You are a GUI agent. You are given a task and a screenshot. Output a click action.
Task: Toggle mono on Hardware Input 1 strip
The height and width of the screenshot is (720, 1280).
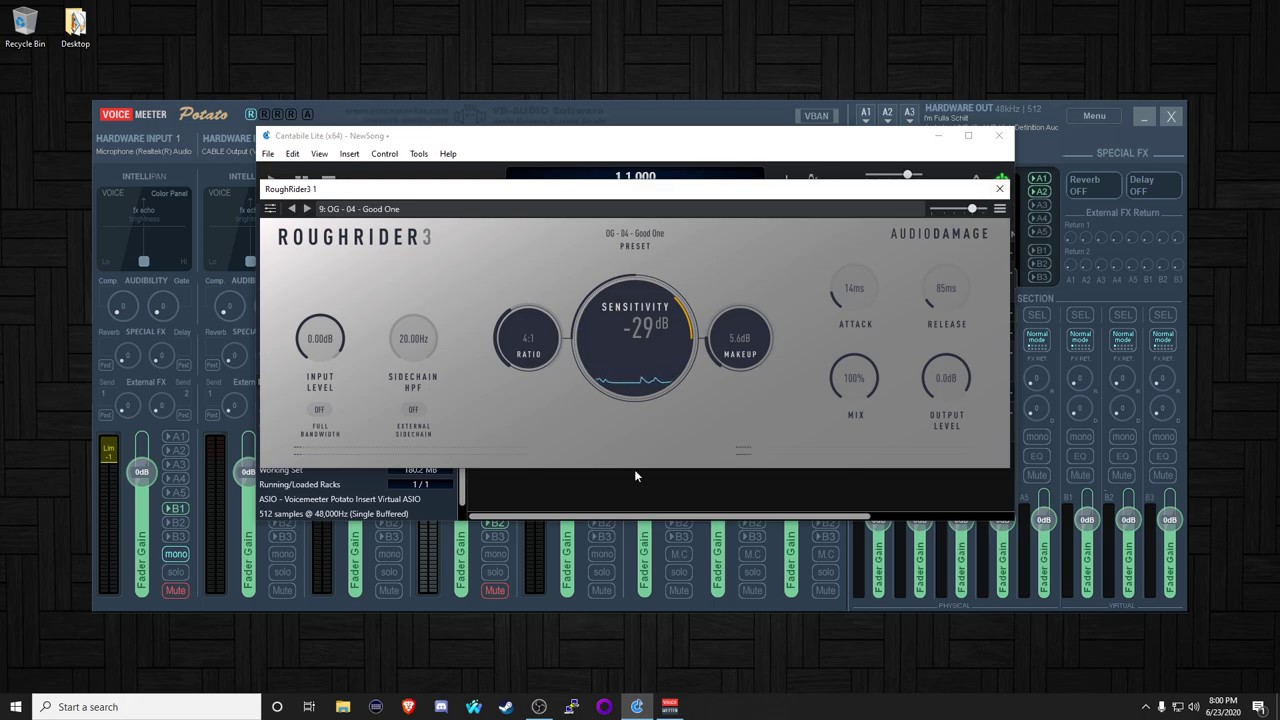pos(175,554)
